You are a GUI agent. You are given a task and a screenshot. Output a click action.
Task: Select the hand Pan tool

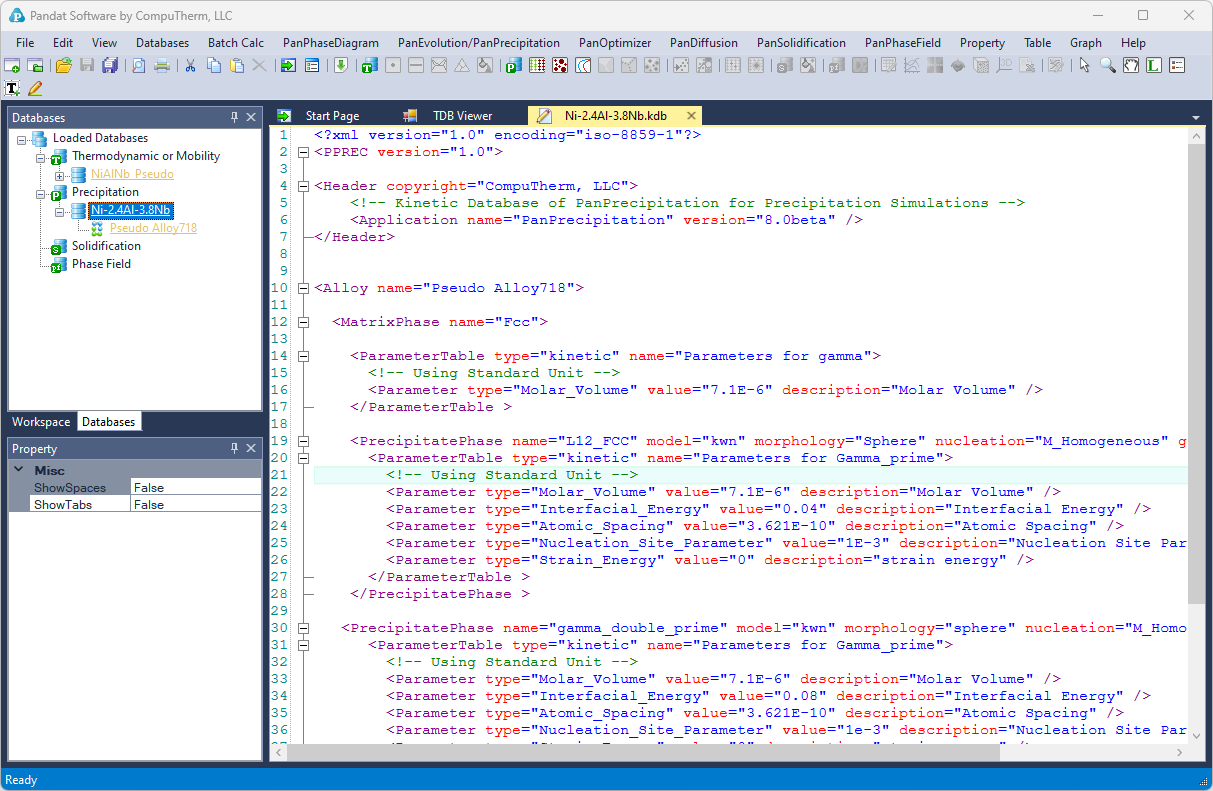[x=1130, y=65]
